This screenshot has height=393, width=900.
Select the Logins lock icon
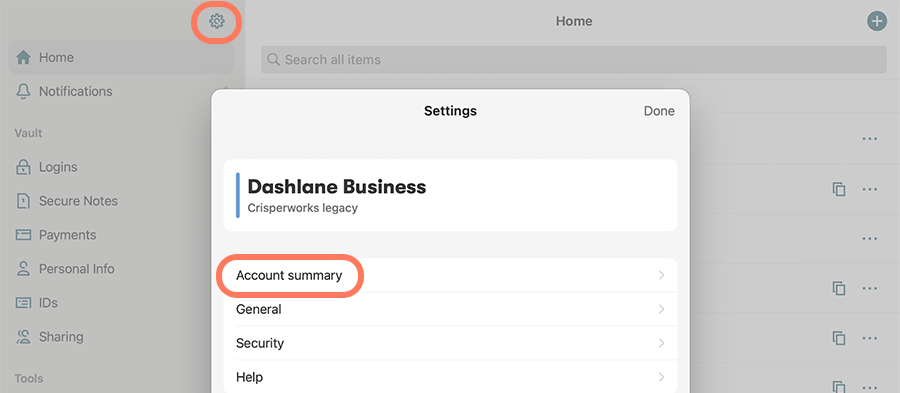click(23, 168)
